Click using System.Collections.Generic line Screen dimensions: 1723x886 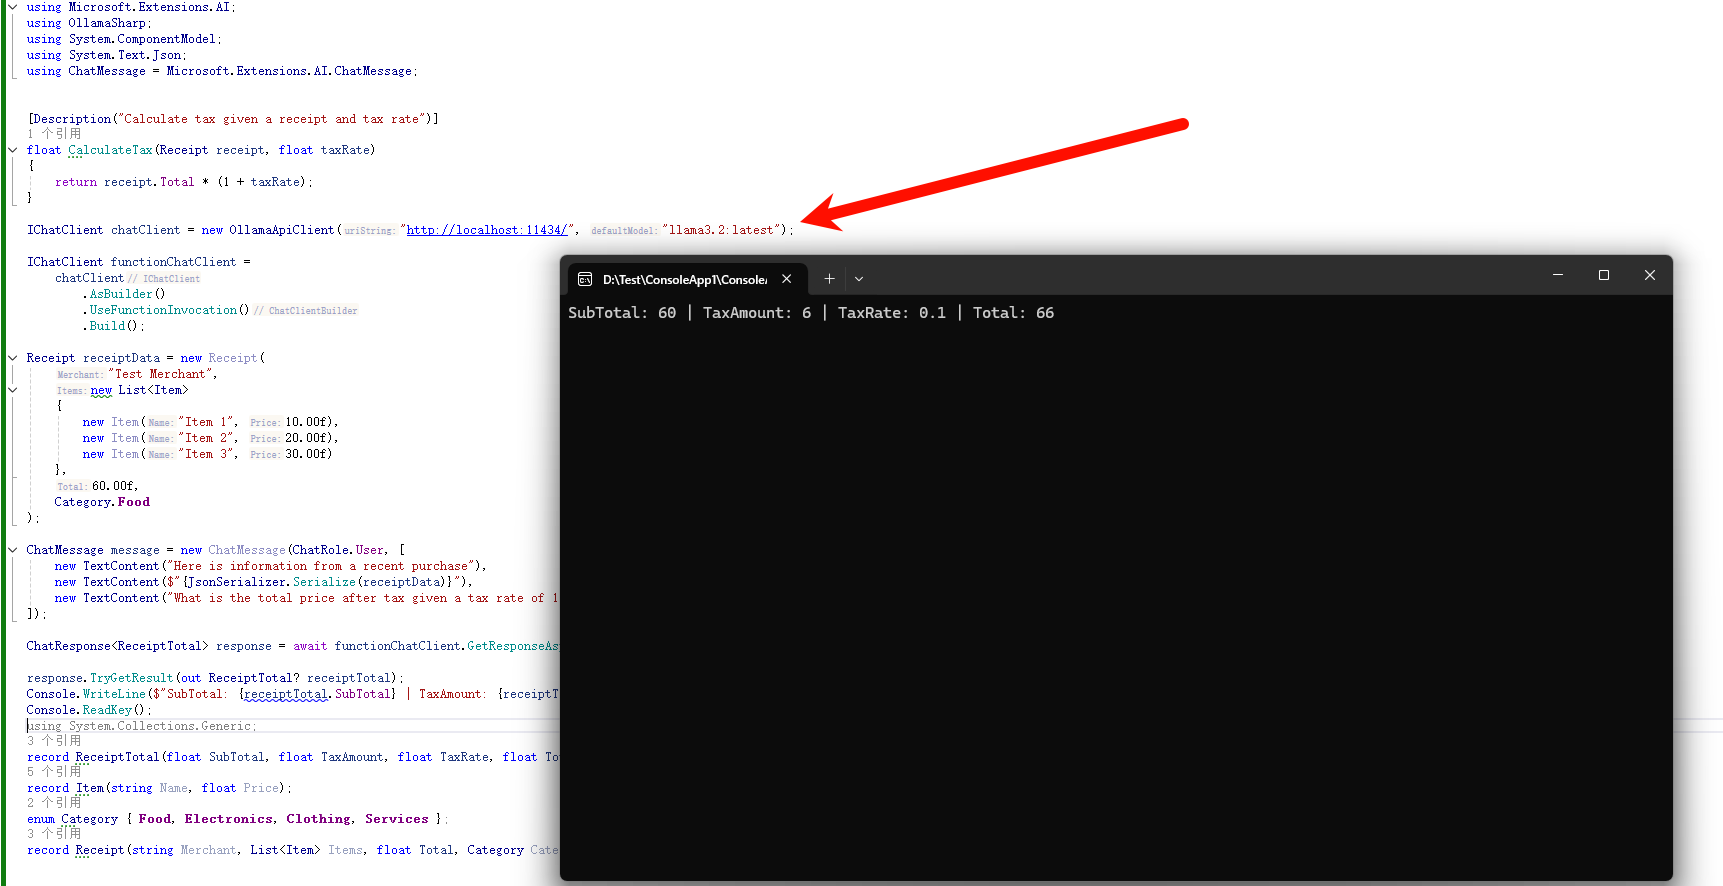click(x=141, y=726)
